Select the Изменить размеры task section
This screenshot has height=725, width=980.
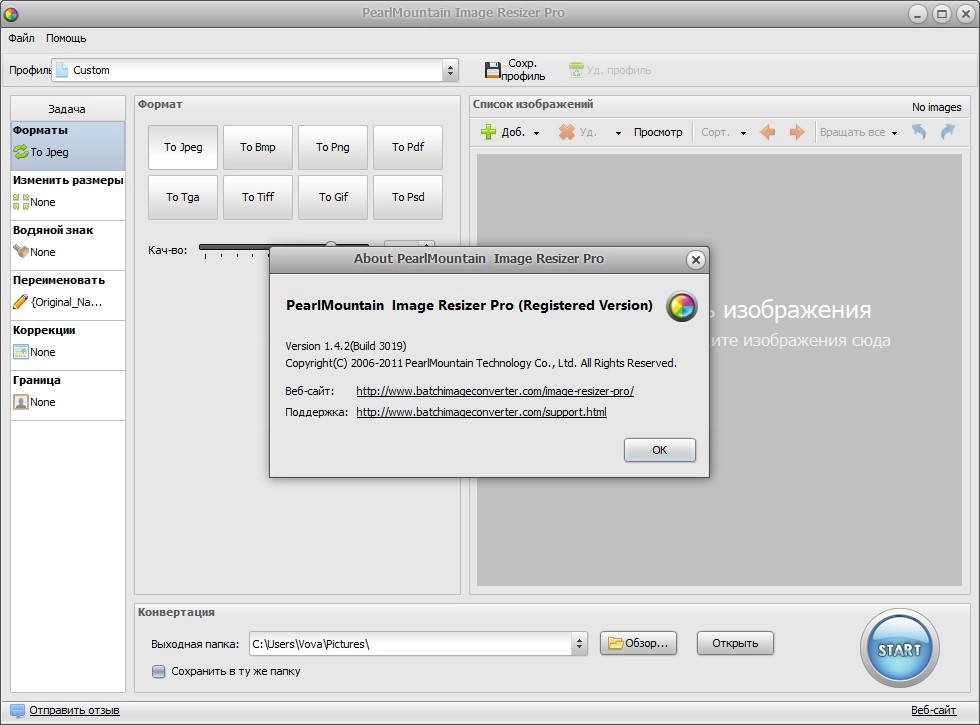[x=68, y=195]
